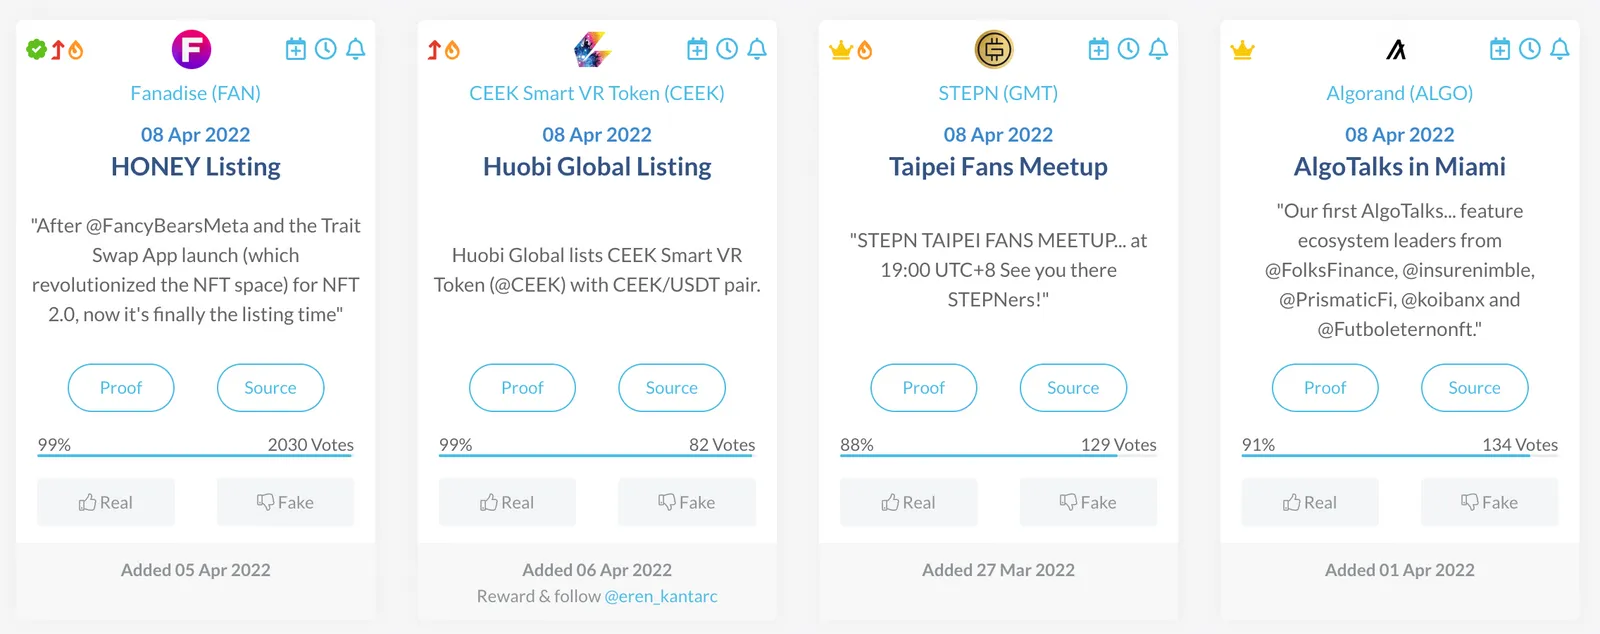Screen dimensions: 1600x634
Task: Add Algorand event to calendar icon
Action: [1500, 49]
